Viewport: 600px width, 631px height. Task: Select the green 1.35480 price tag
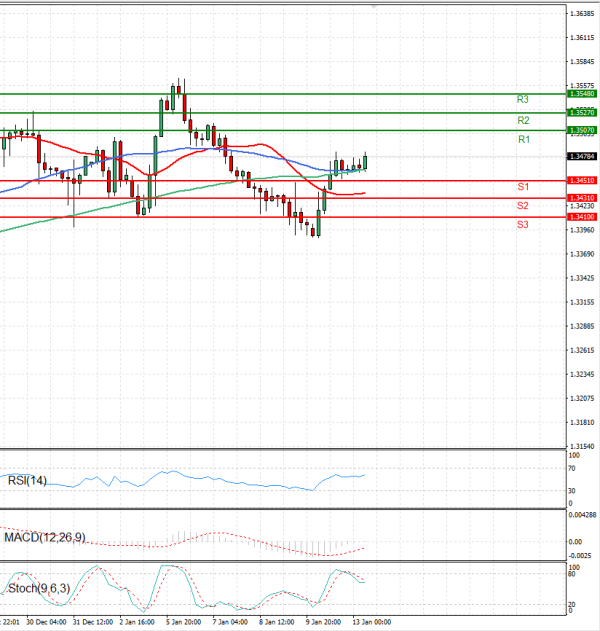581,93
